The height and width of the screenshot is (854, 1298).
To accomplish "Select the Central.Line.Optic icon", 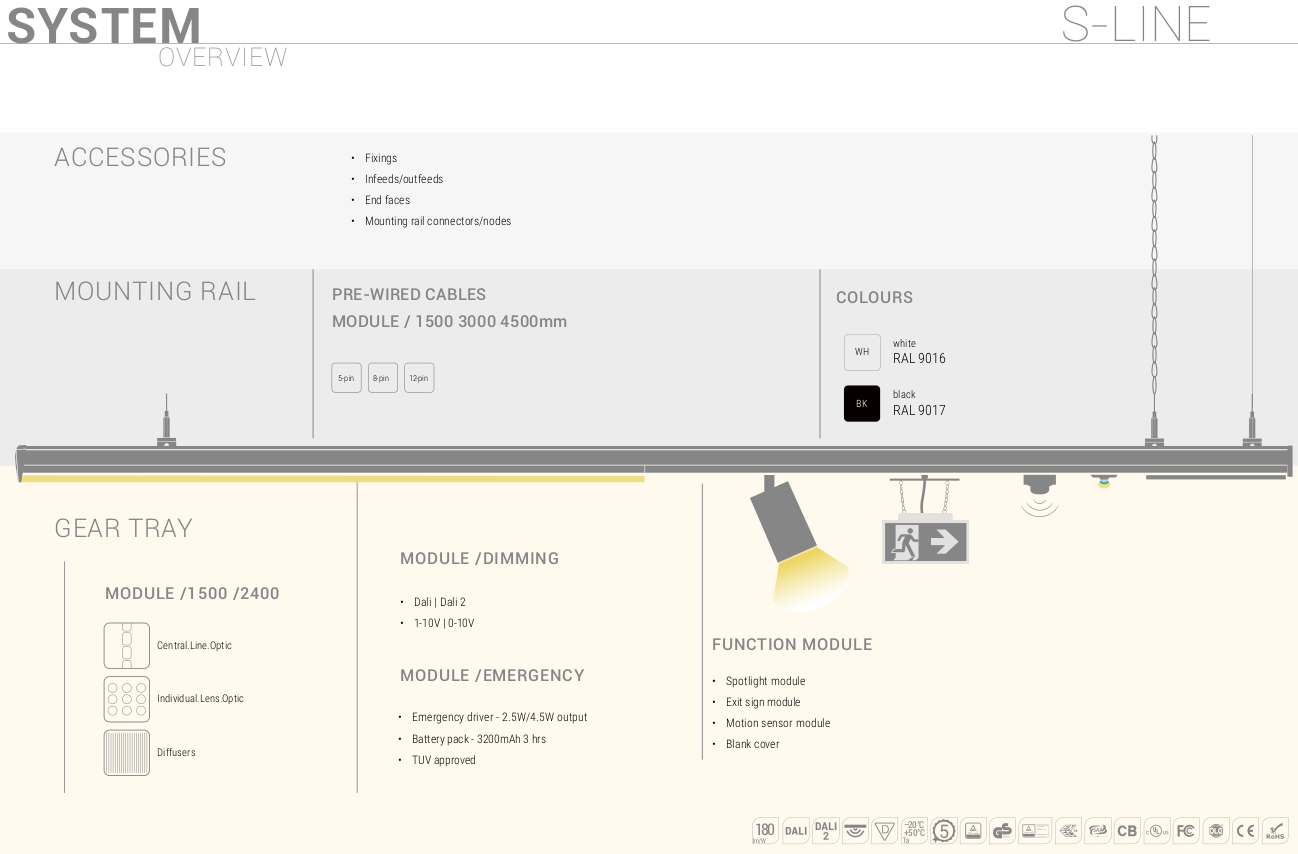I will [127, 646].
